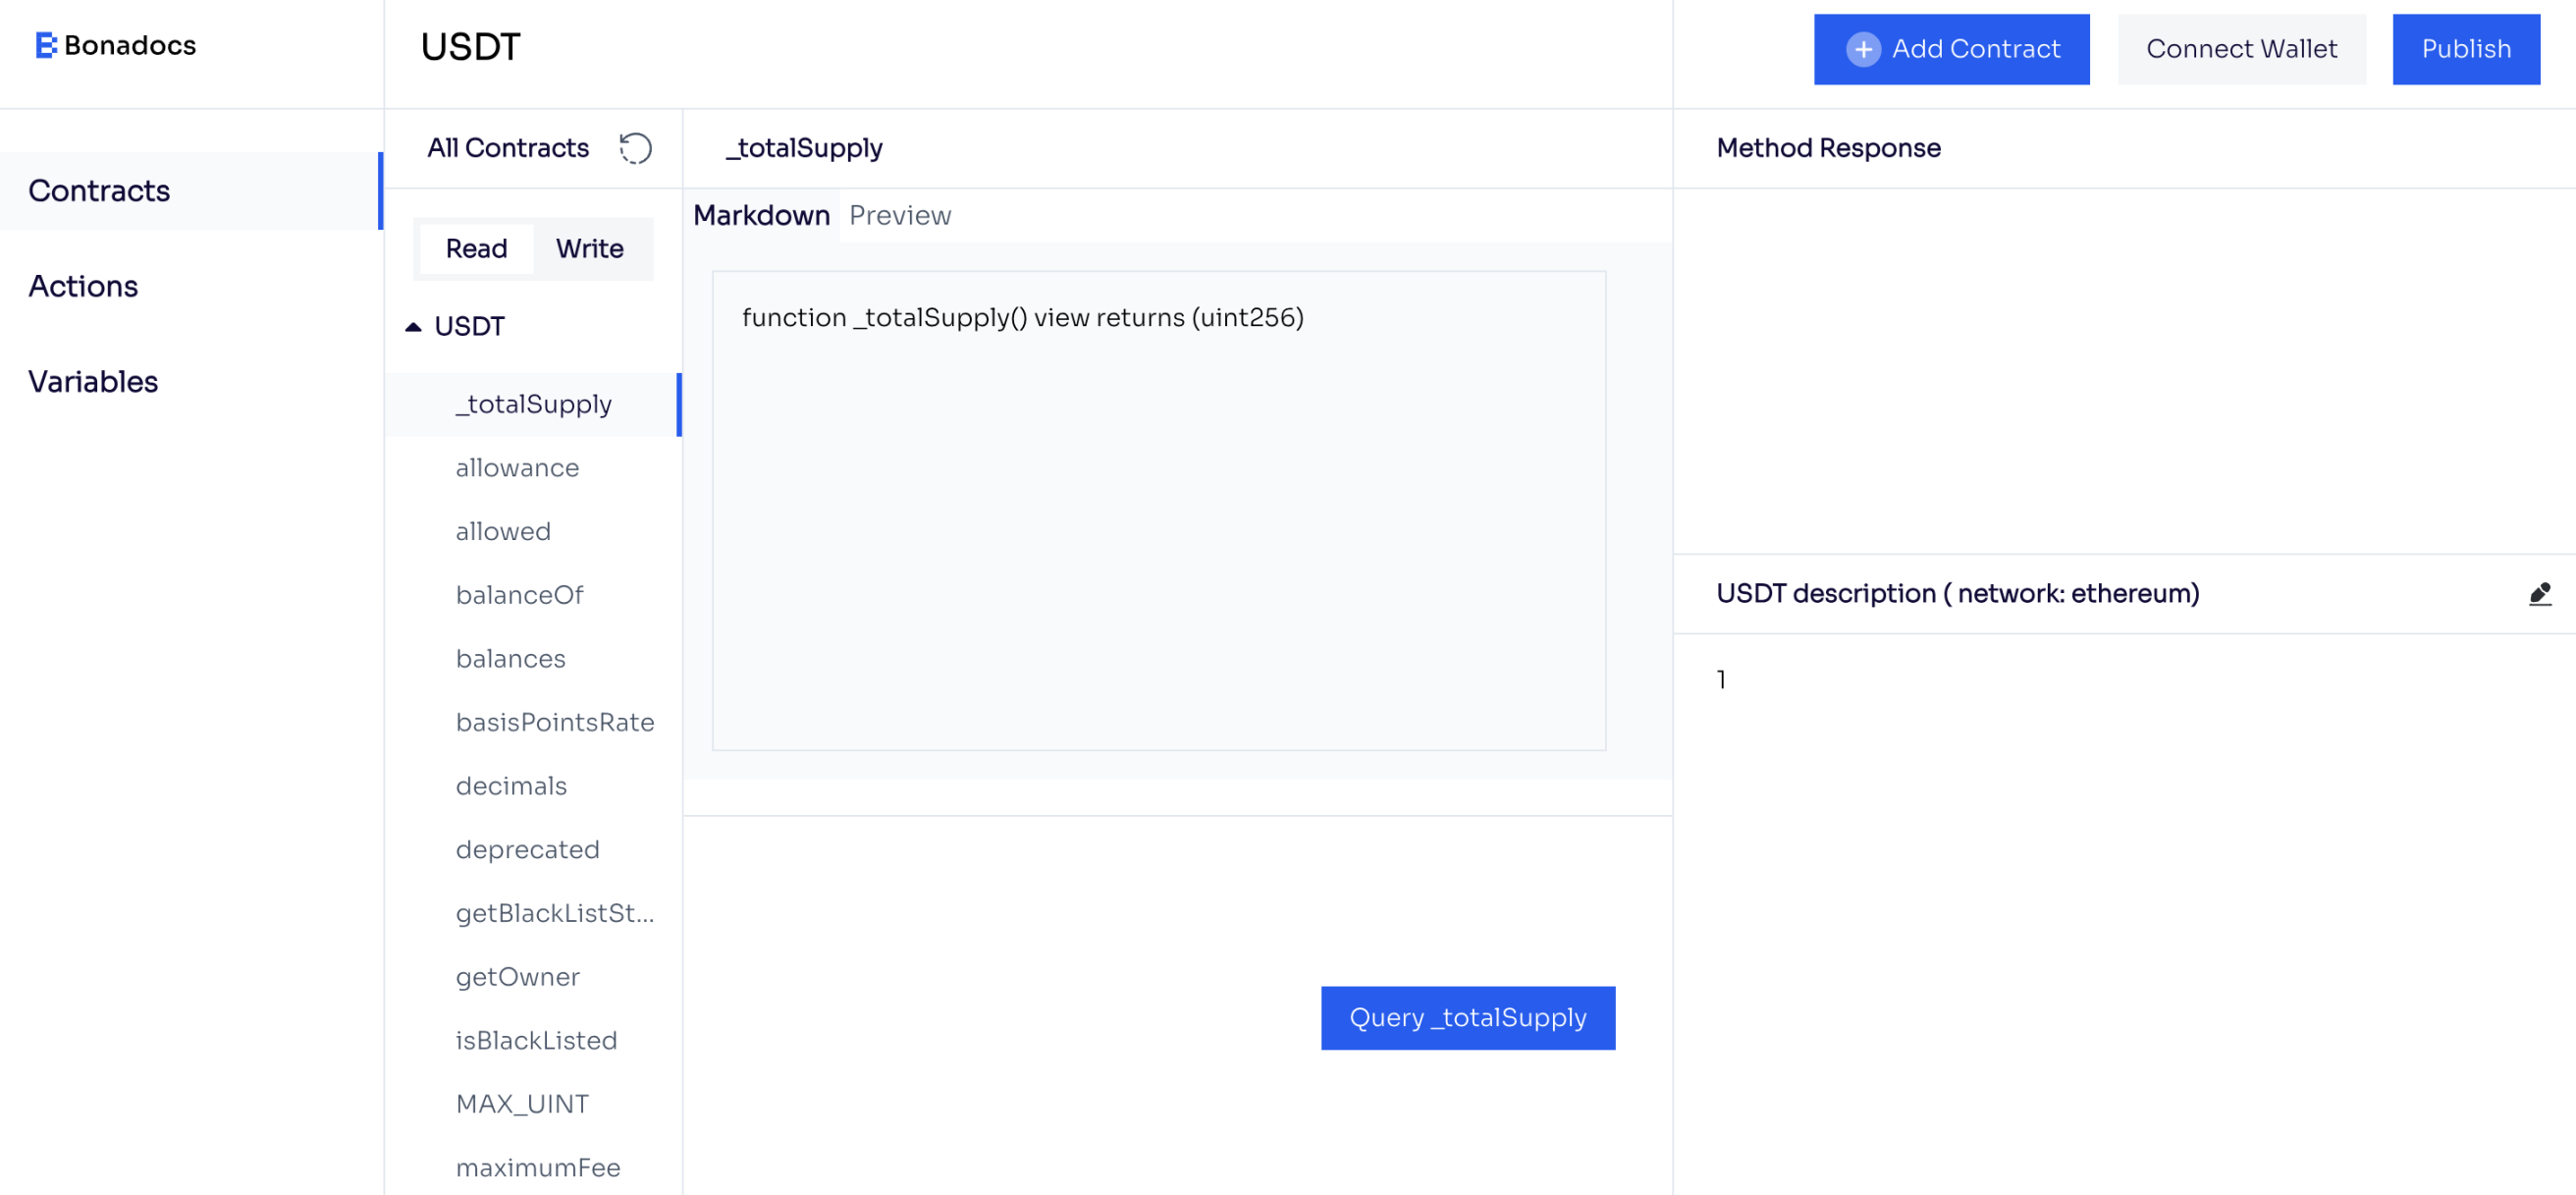Screen dimensions: 2576x1195
Task: Collapse the USDT contract tree
Action: (413, 327)
